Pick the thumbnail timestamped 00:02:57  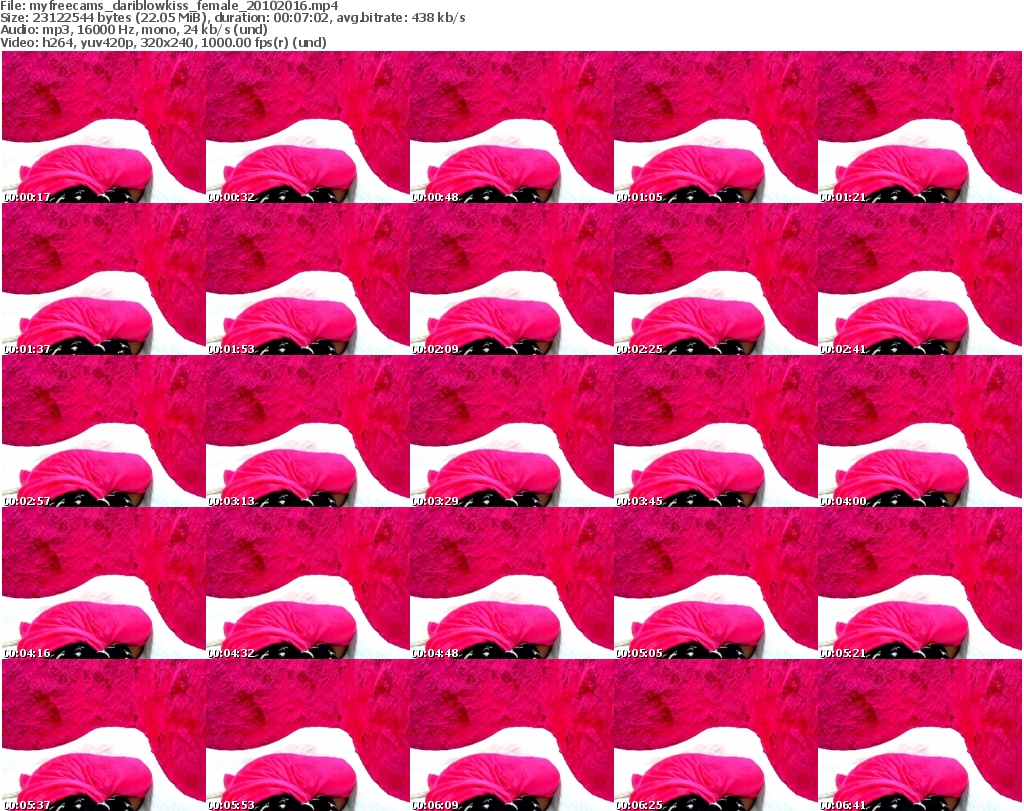tap(104, 431)
